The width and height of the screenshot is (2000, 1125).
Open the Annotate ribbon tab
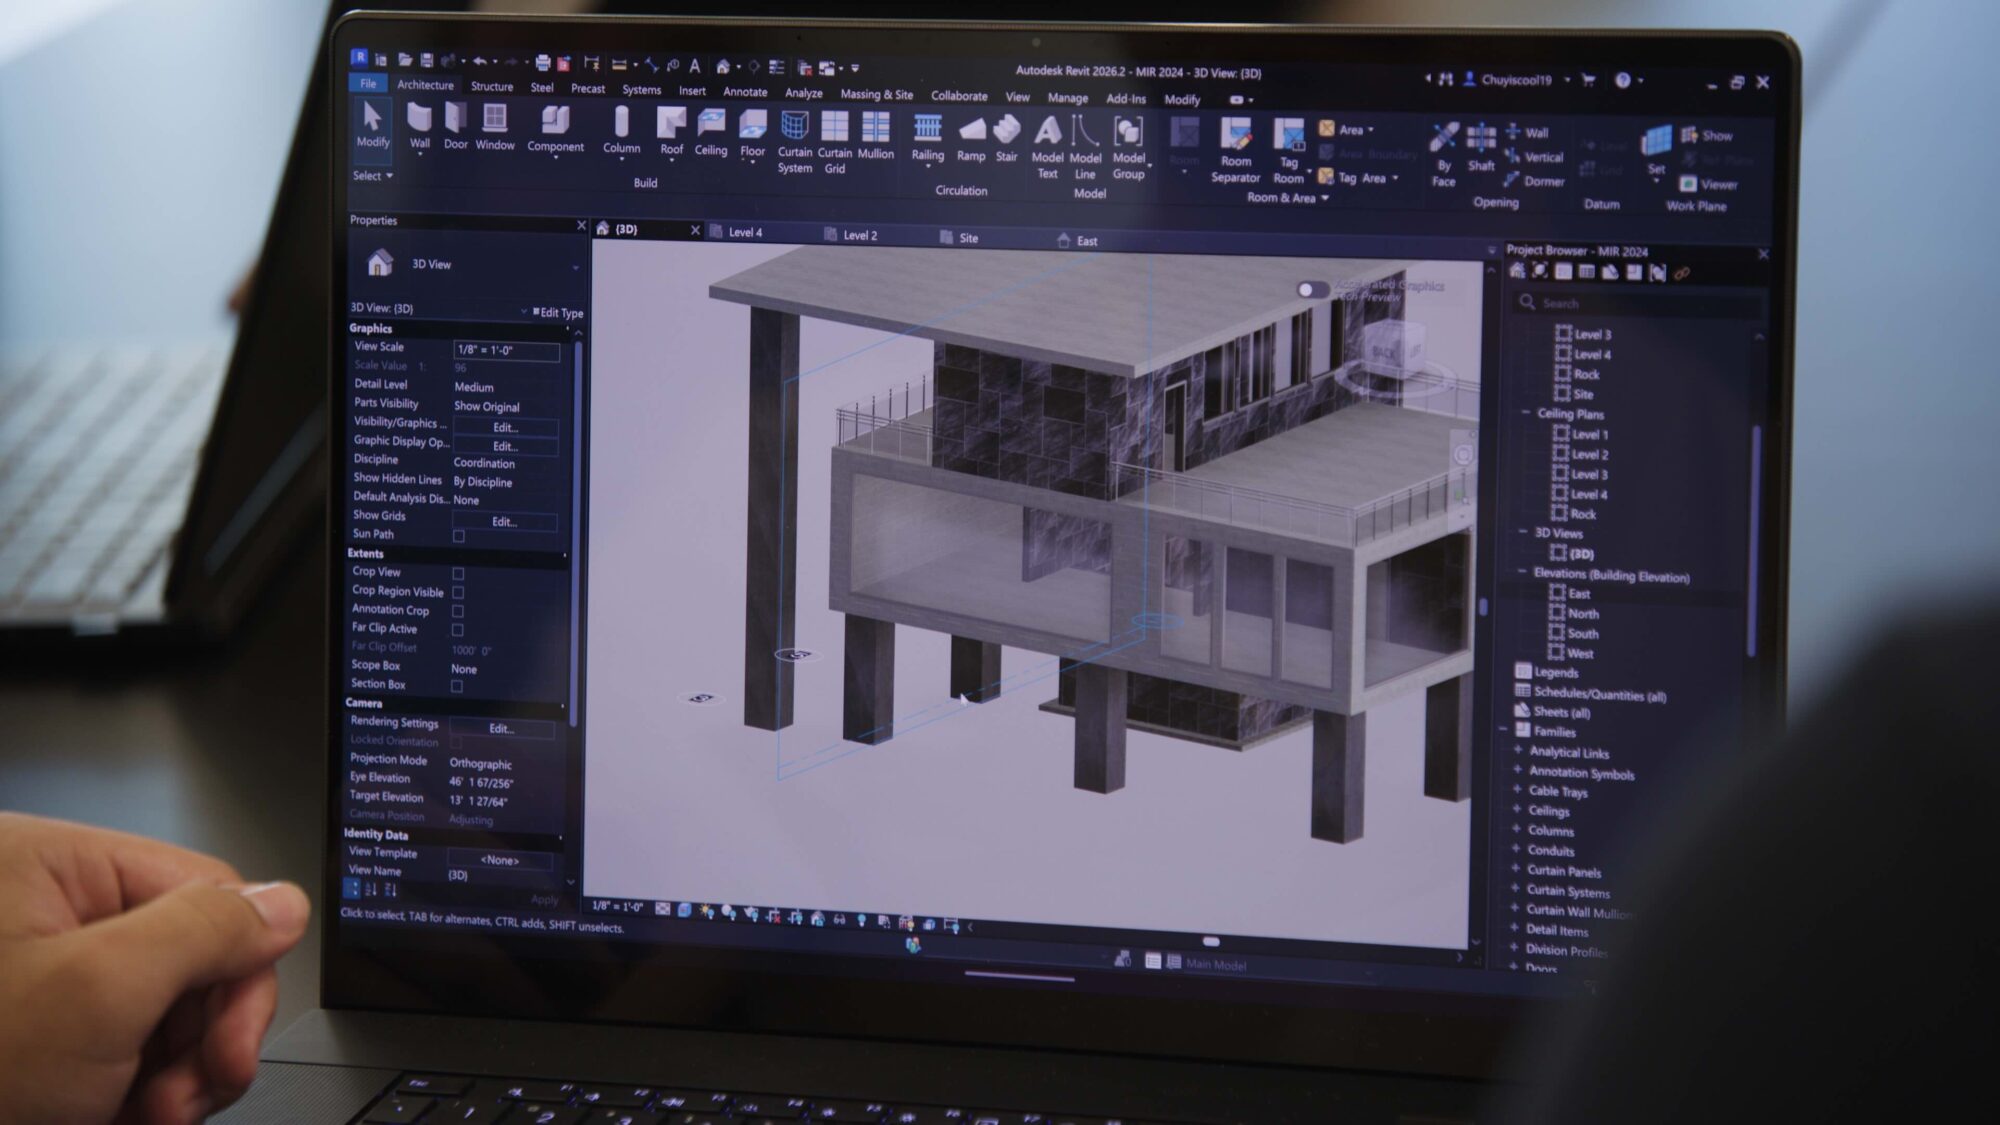[745, 92]
